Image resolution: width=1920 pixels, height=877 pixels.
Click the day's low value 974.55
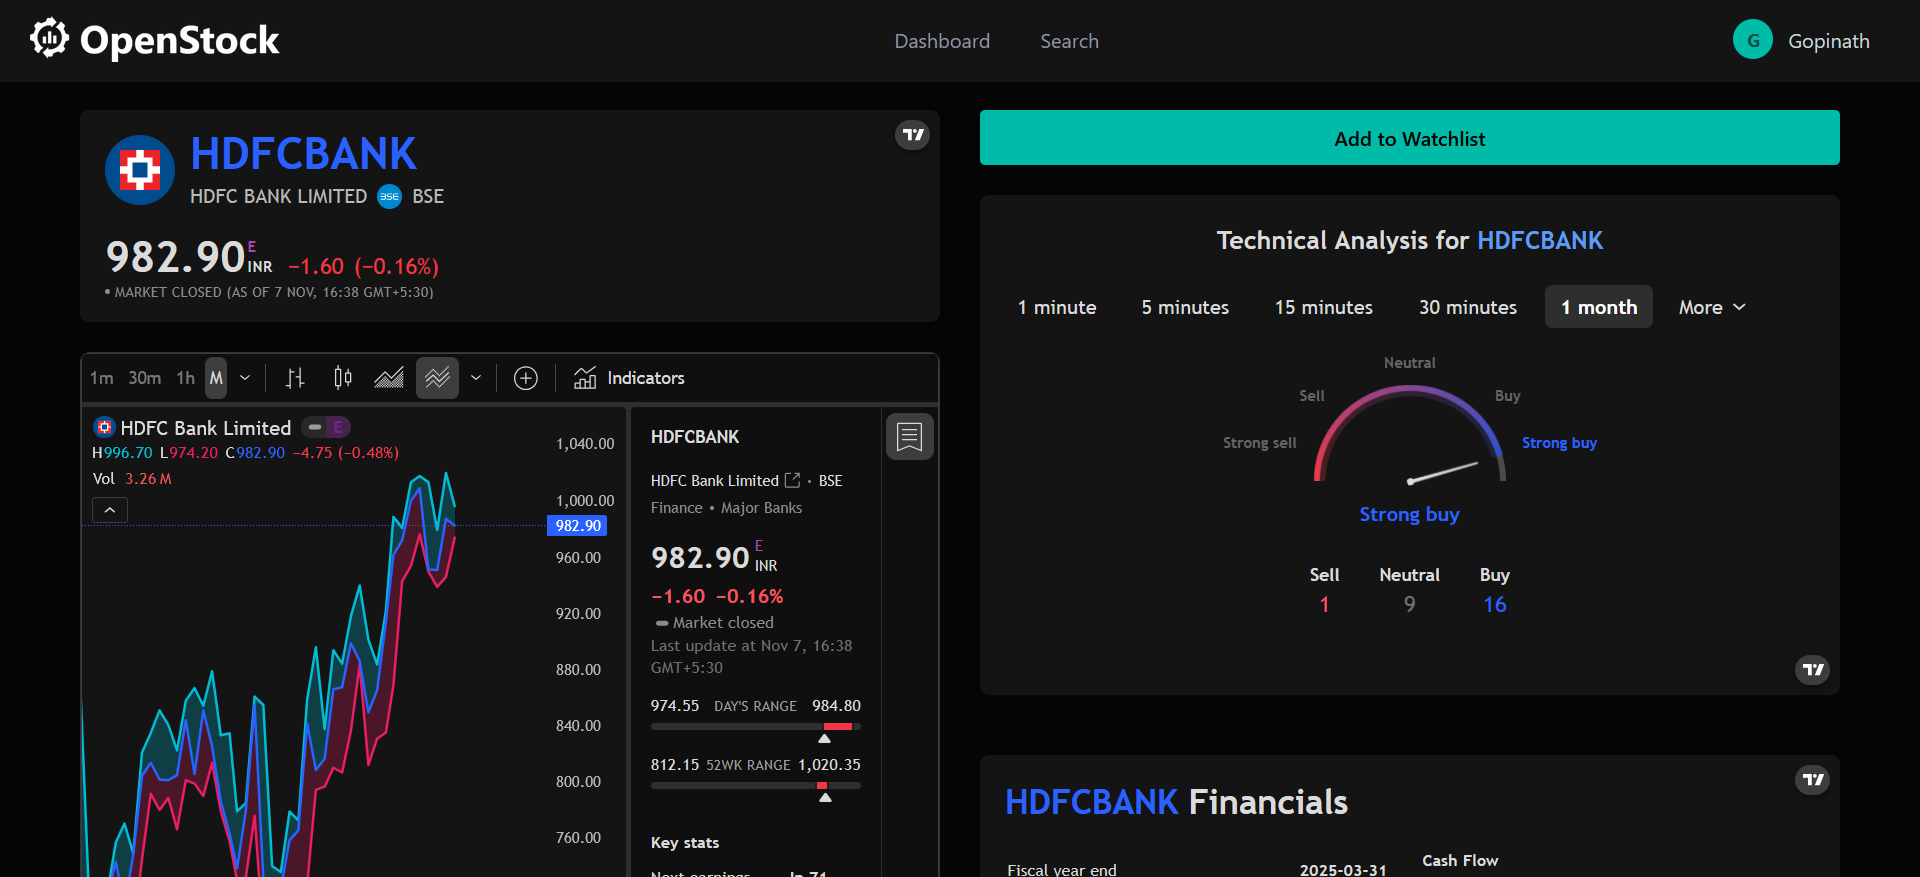pos(675,706)
